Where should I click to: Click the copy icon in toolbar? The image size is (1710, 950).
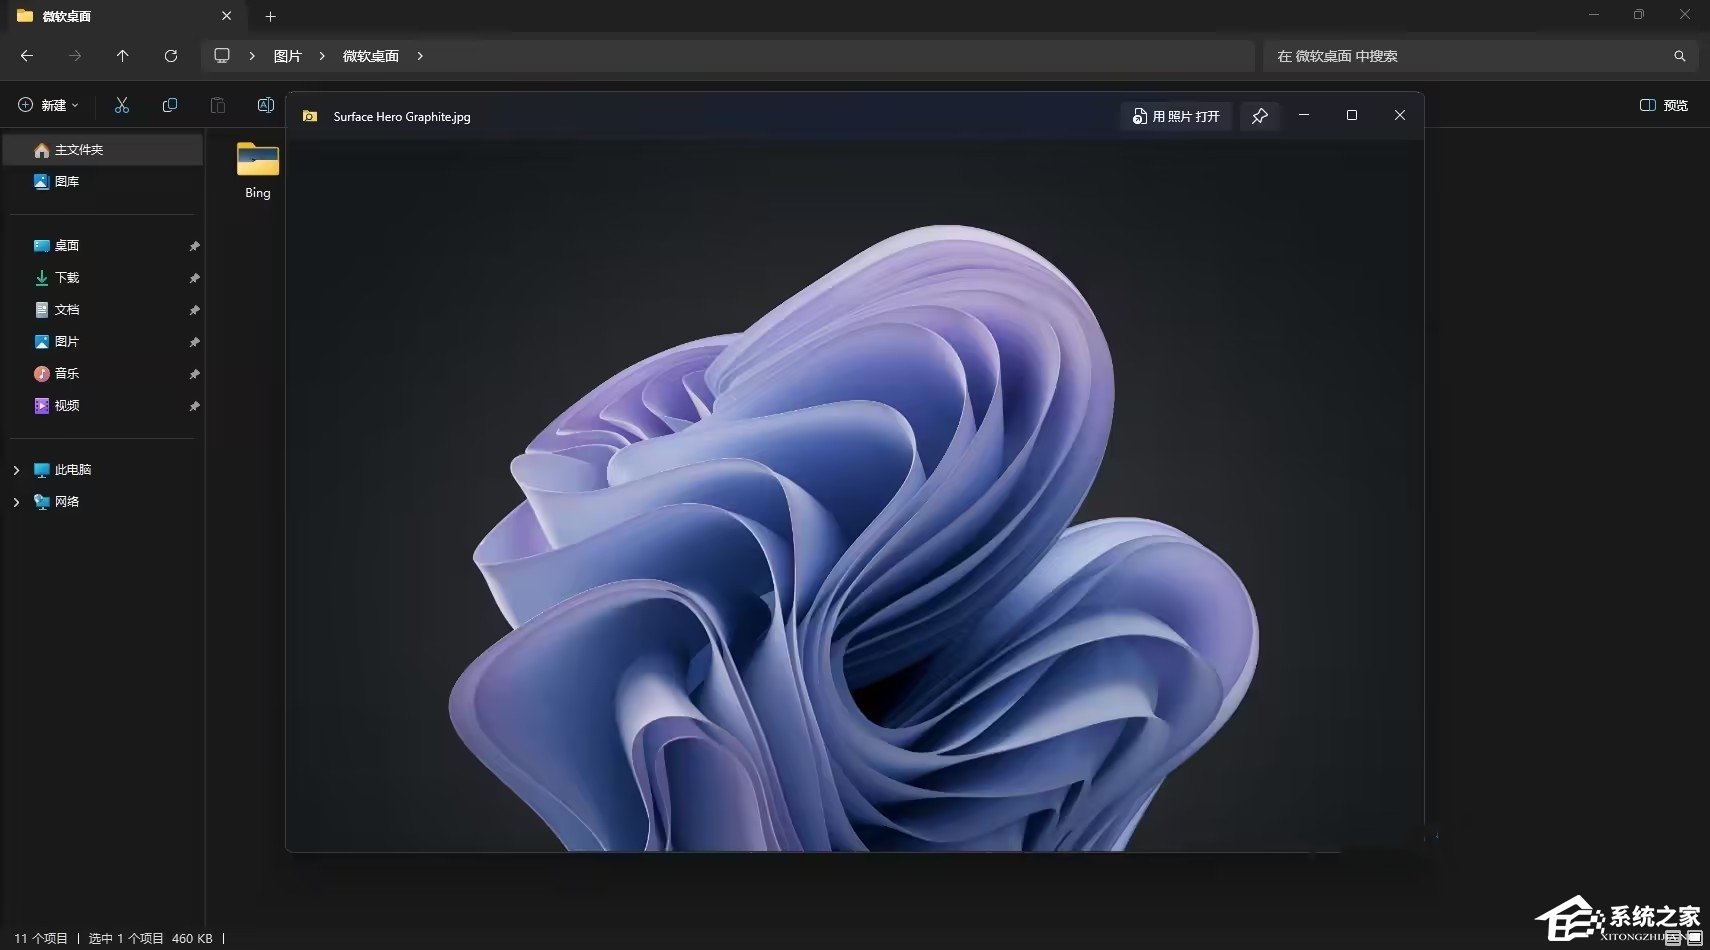[x=170, y=105]
